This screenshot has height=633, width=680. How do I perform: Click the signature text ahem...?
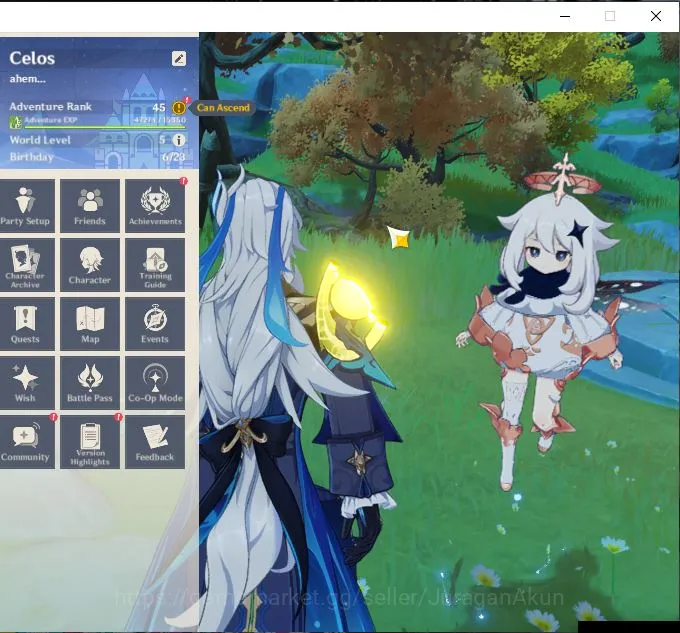click(28, 79)
